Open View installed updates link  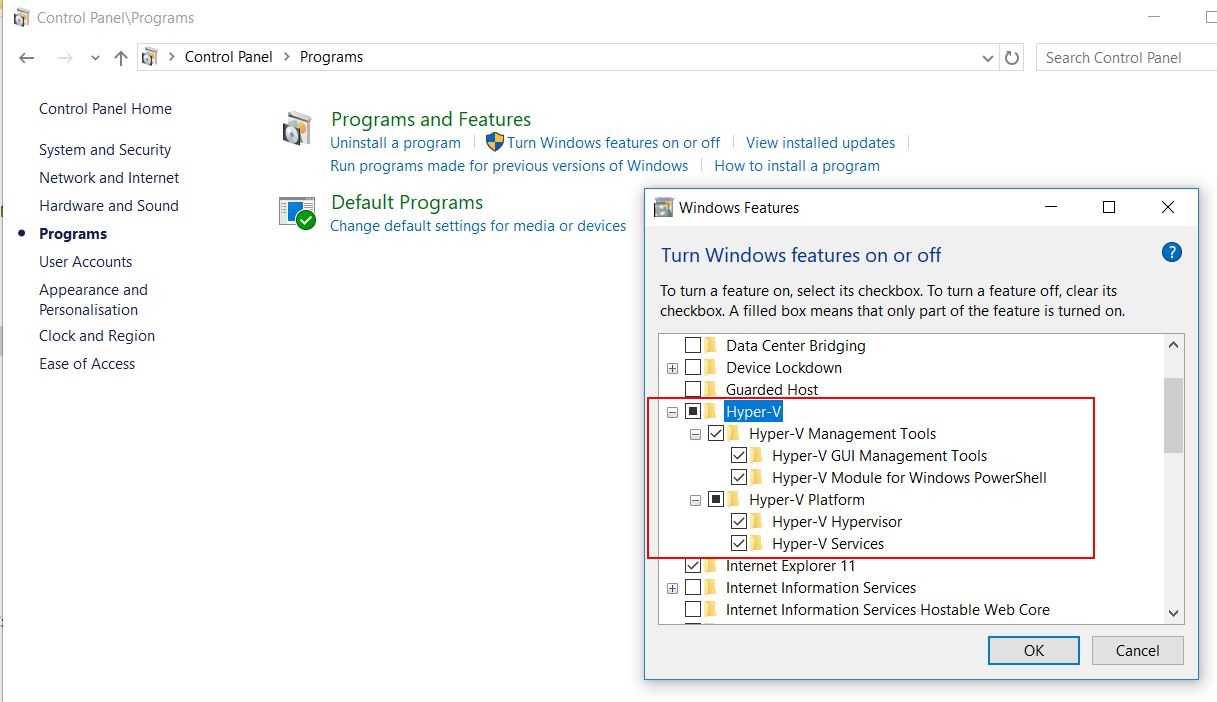point(820,142)
